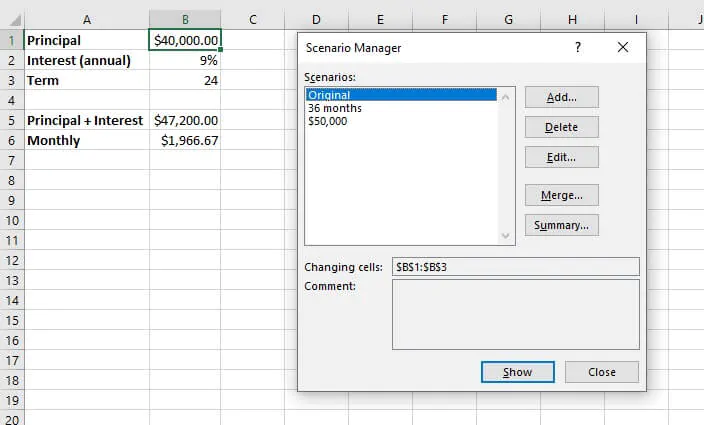Select row 1 header
This screenshot has width=704, height=425.
point(12,40)
